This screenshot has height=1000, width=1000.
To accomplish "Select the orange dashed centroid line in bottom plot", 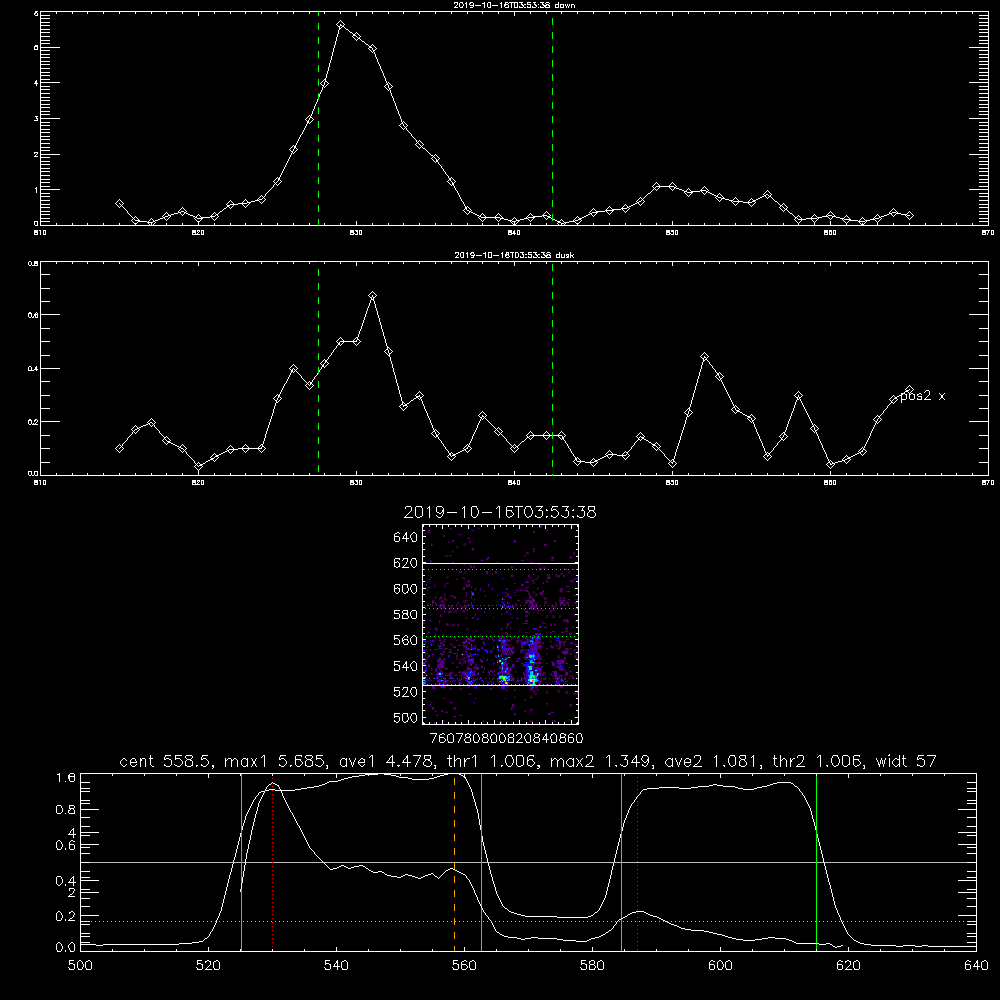I will 454,861.
